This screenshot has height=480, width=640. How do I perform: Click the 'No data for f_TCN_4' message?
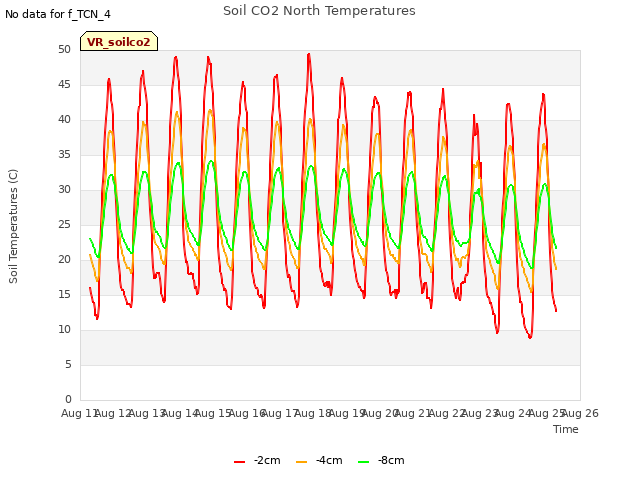(58, 14)
